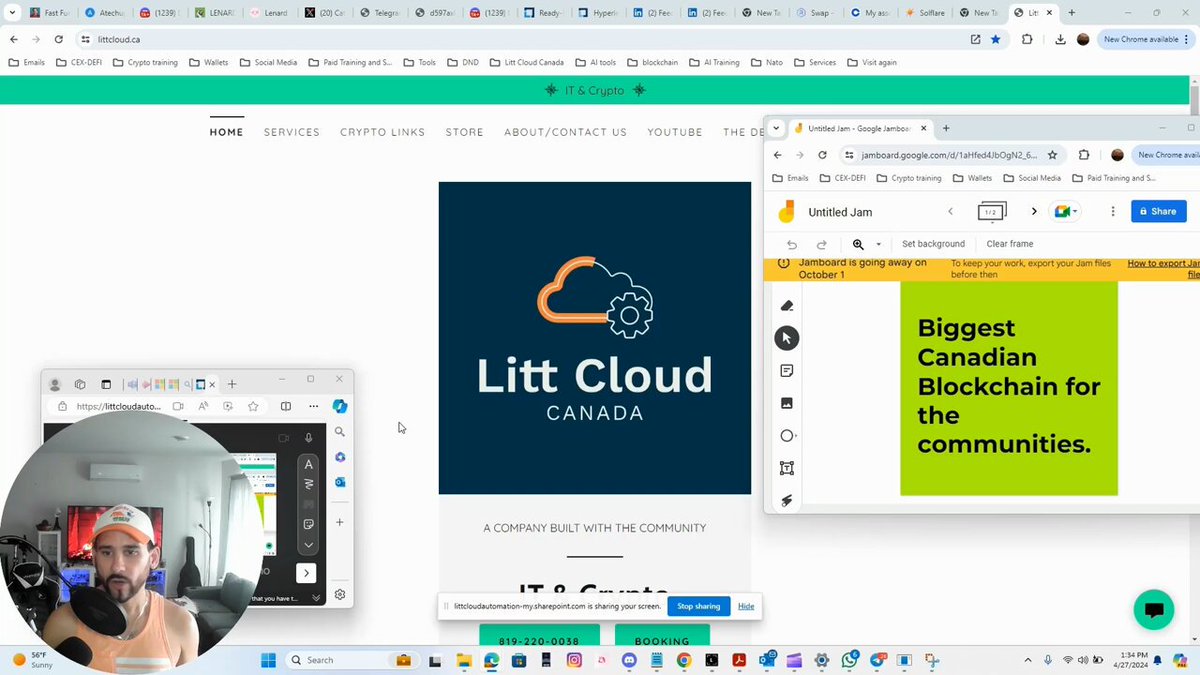
Task: Select the text tool A in the recorder toolbar
Action: [308, 464]
